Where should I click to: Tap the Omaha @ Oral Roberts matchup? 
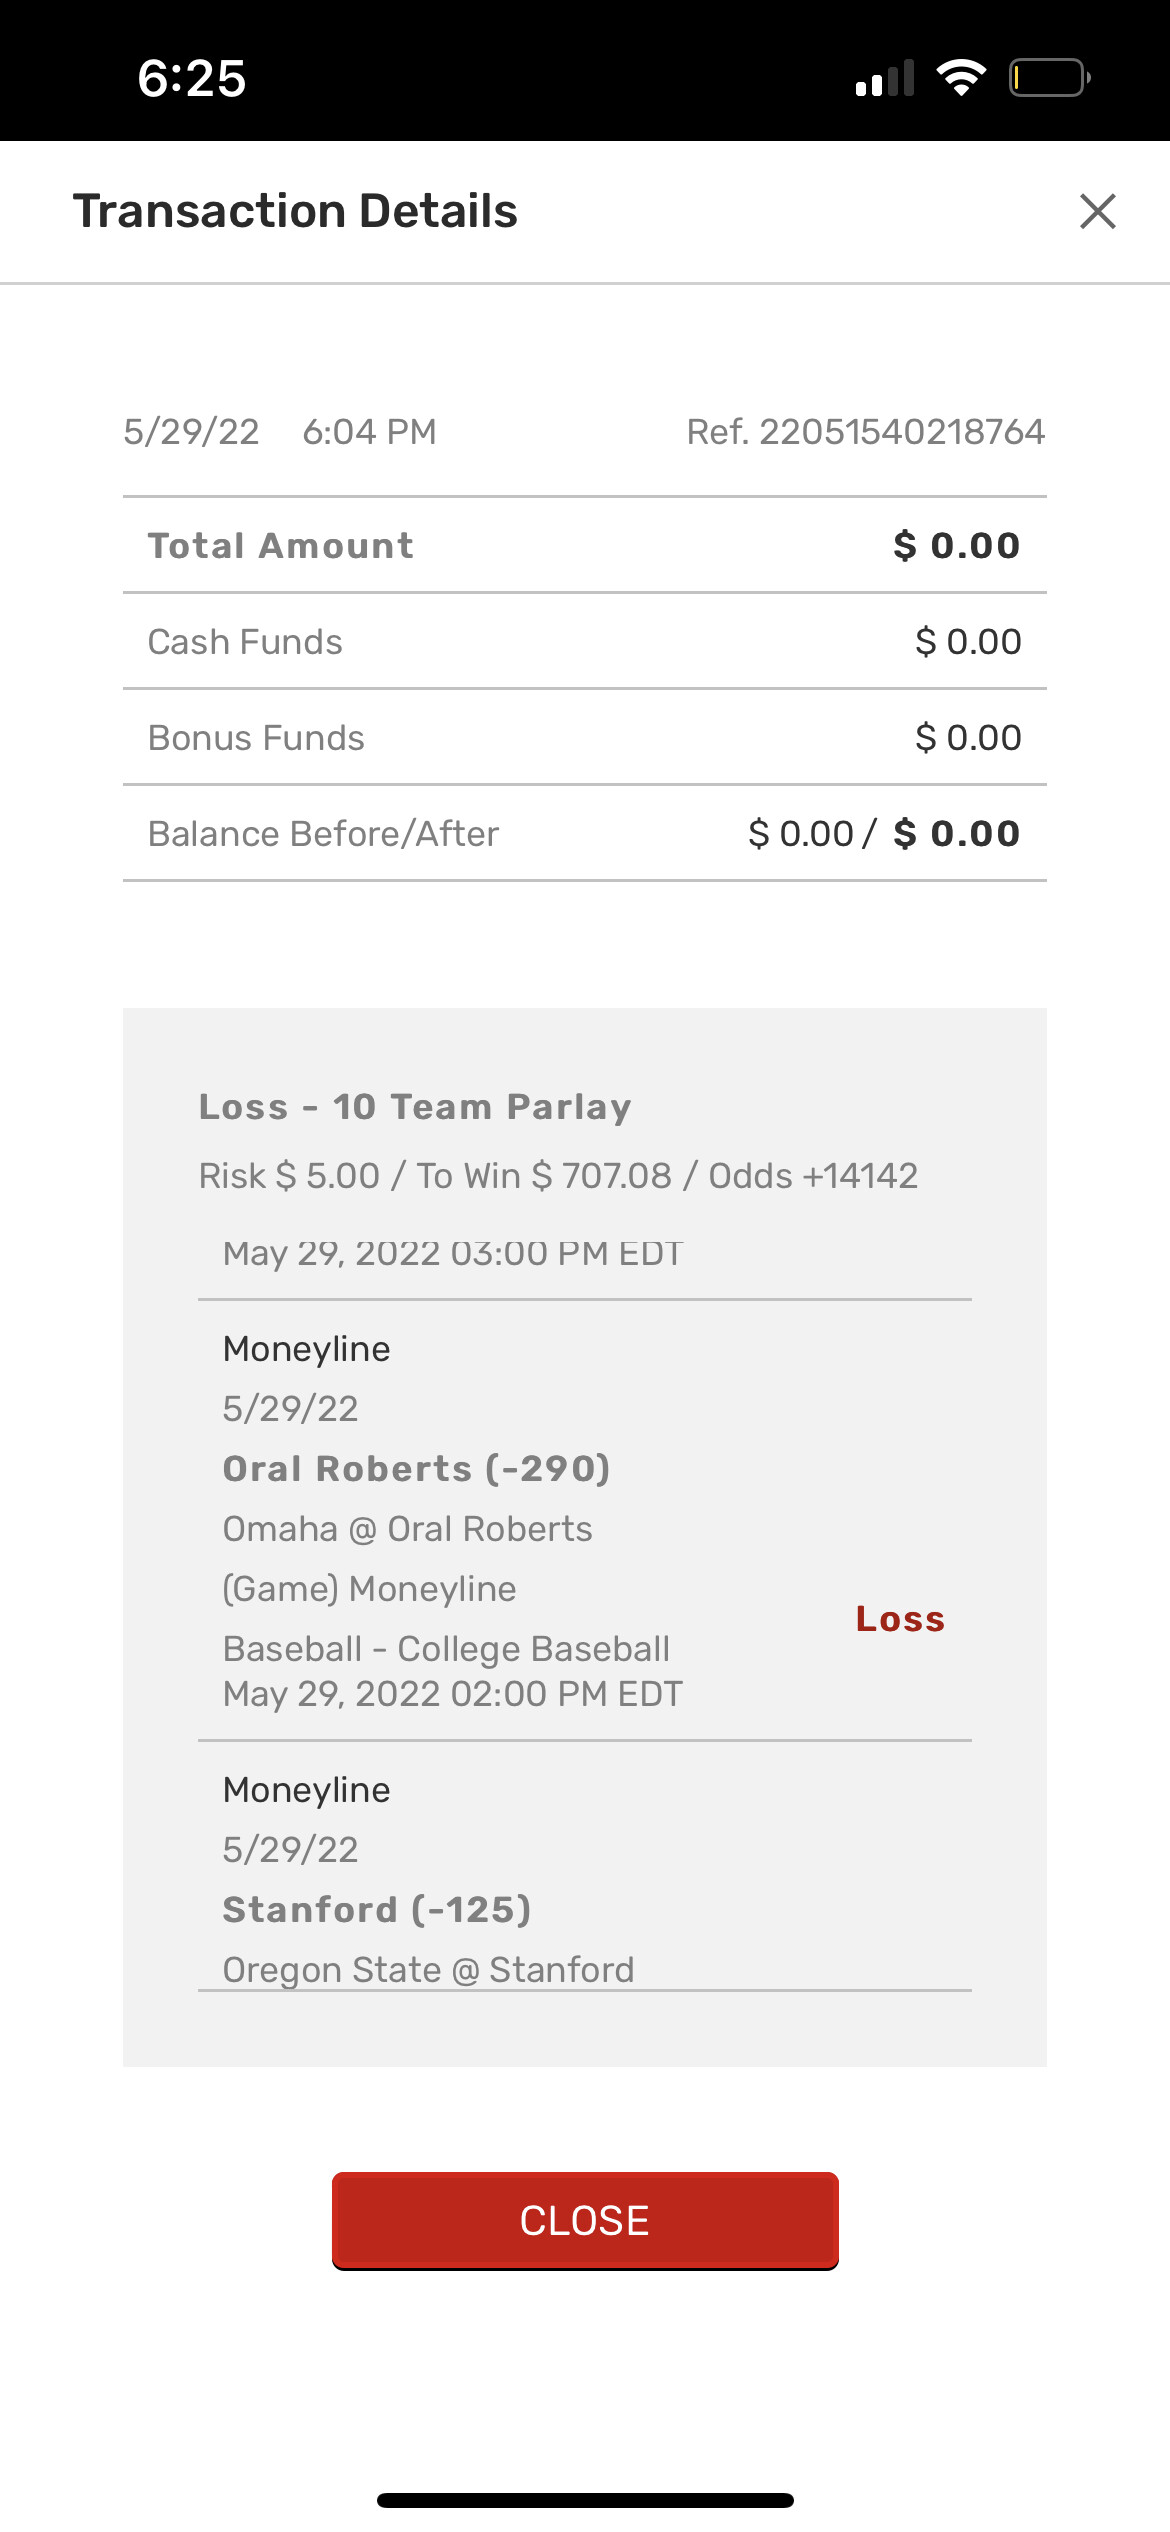coord(407,1529)
